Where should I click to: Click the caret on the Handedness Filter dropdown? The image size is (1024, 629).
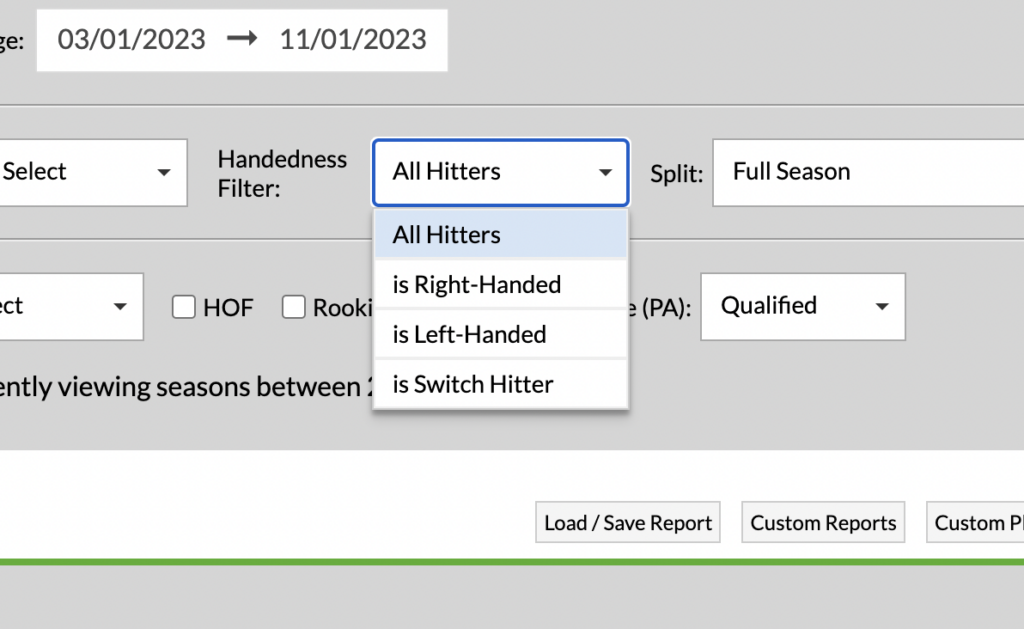click(606, 172)
